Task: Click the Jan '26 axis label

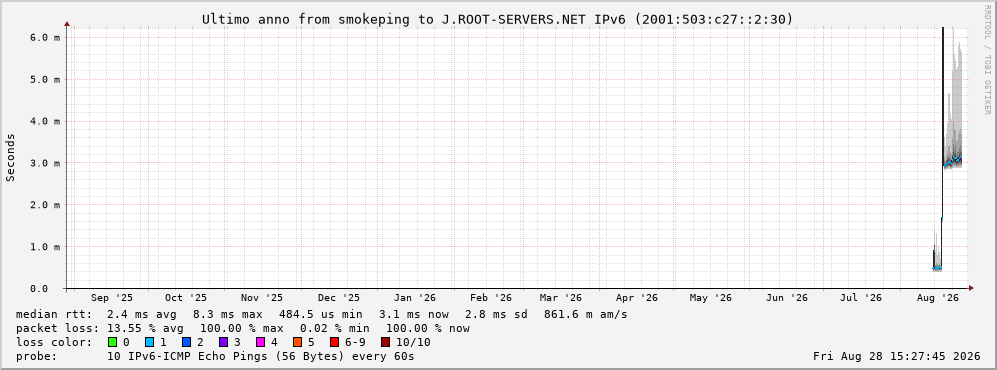Action: click(415, 298)
